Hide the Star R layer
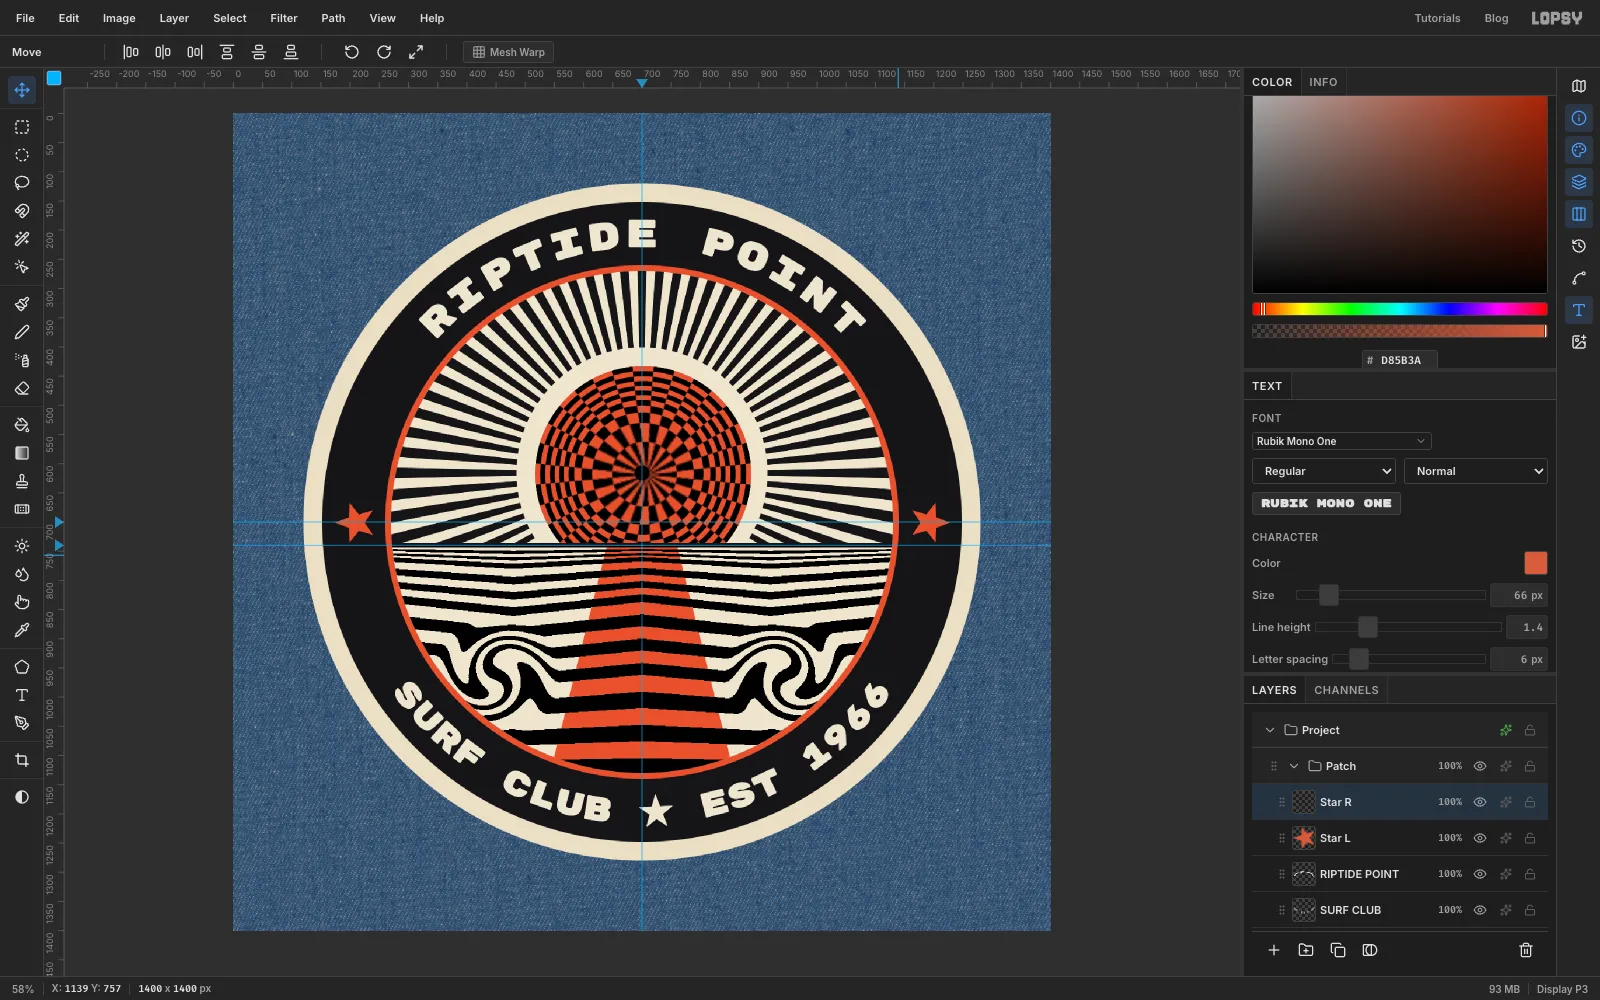 pos(1480,802)
